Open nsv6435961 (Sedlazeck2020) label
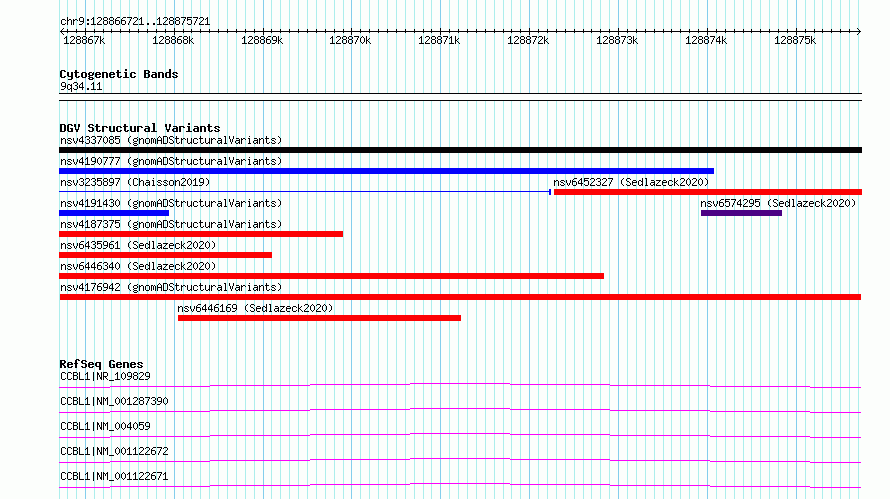Screen dimensions: 890x499 pos(138,245)
